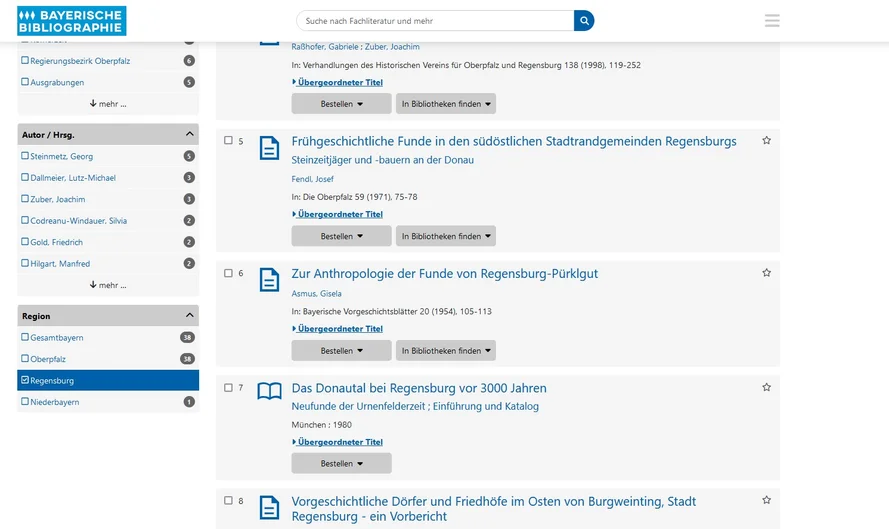This screenshot has height=529, width=889.
Task: Click author link Fendl, Josef
Action: click(x=312, y=179)
